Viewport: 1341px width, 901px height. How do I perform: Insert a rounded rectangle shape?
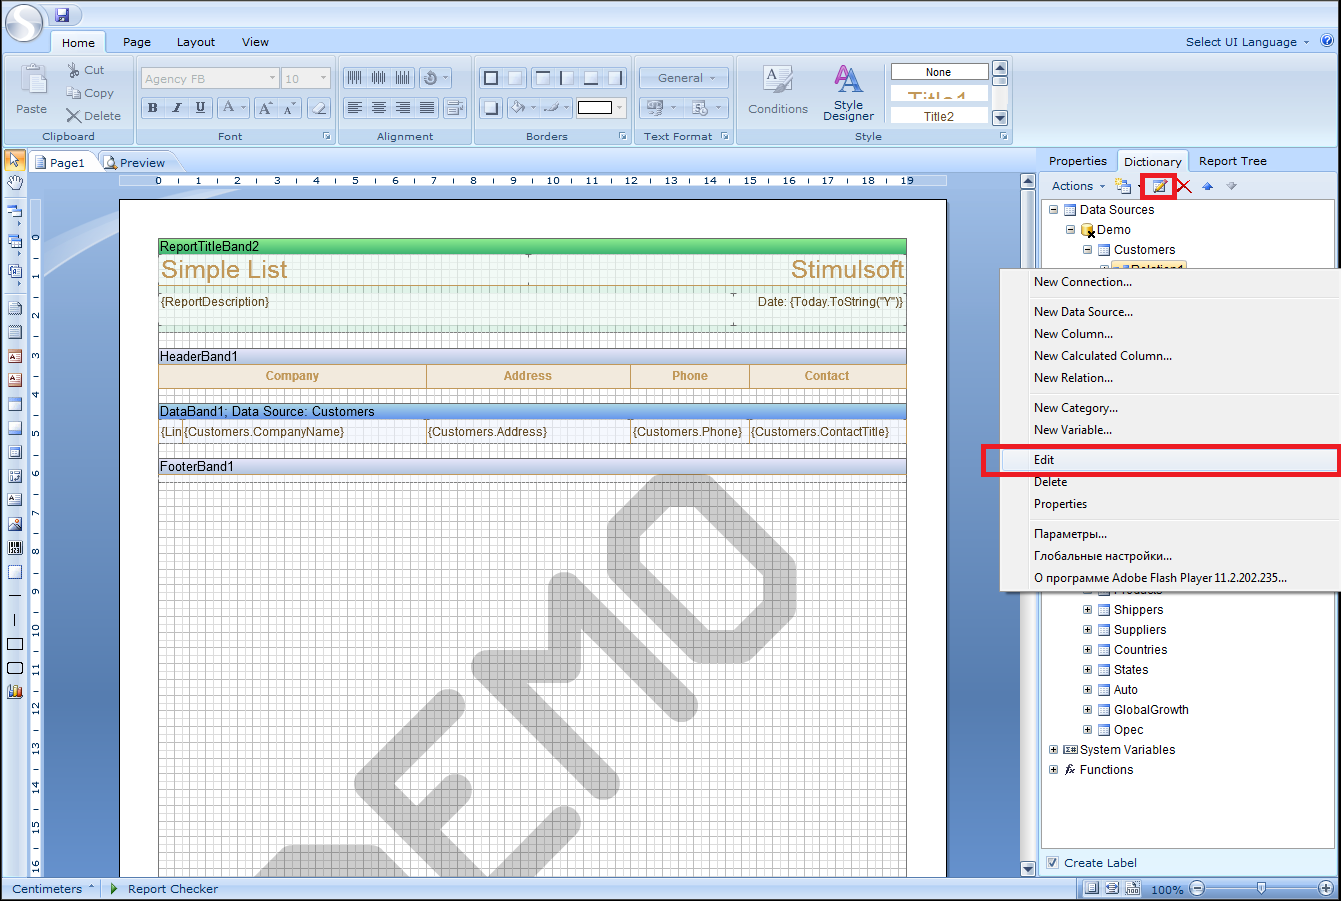coord(15,668)
